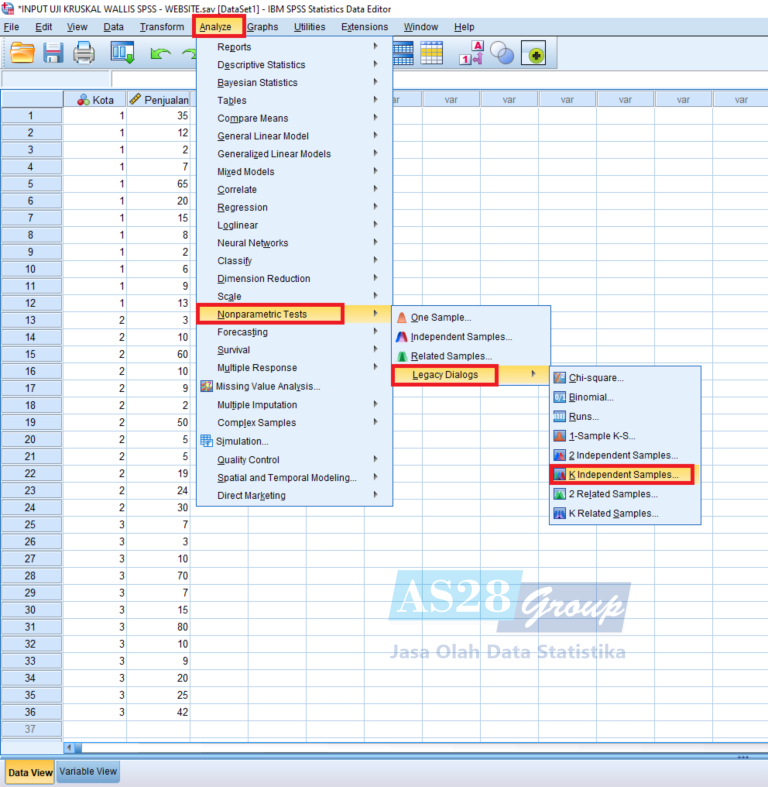The image size is (768, 787).
Task: Switch to the Variable View tab
Action: pos(88,772)
